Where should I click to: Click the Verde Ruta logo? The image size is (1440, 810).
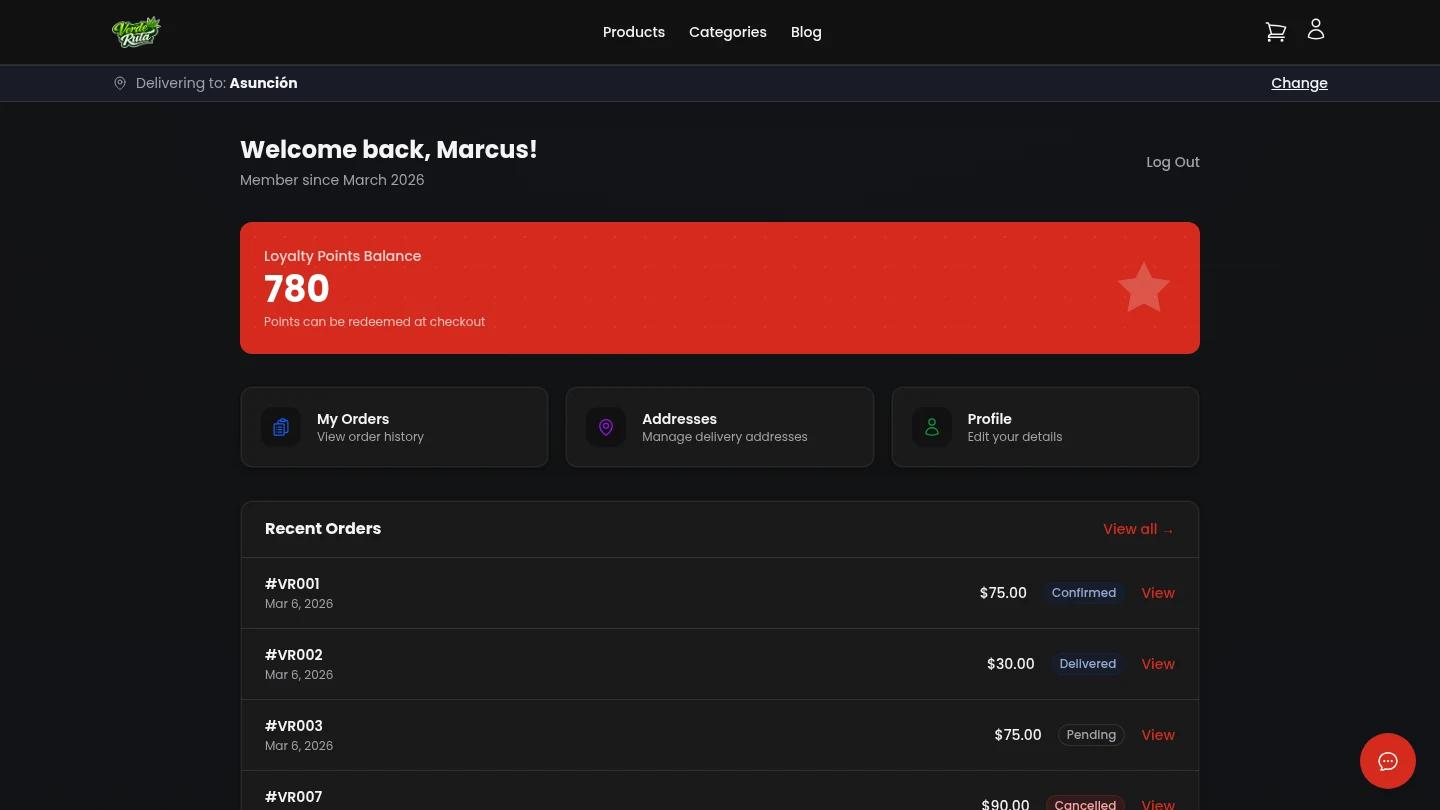(x=136, y=31)
